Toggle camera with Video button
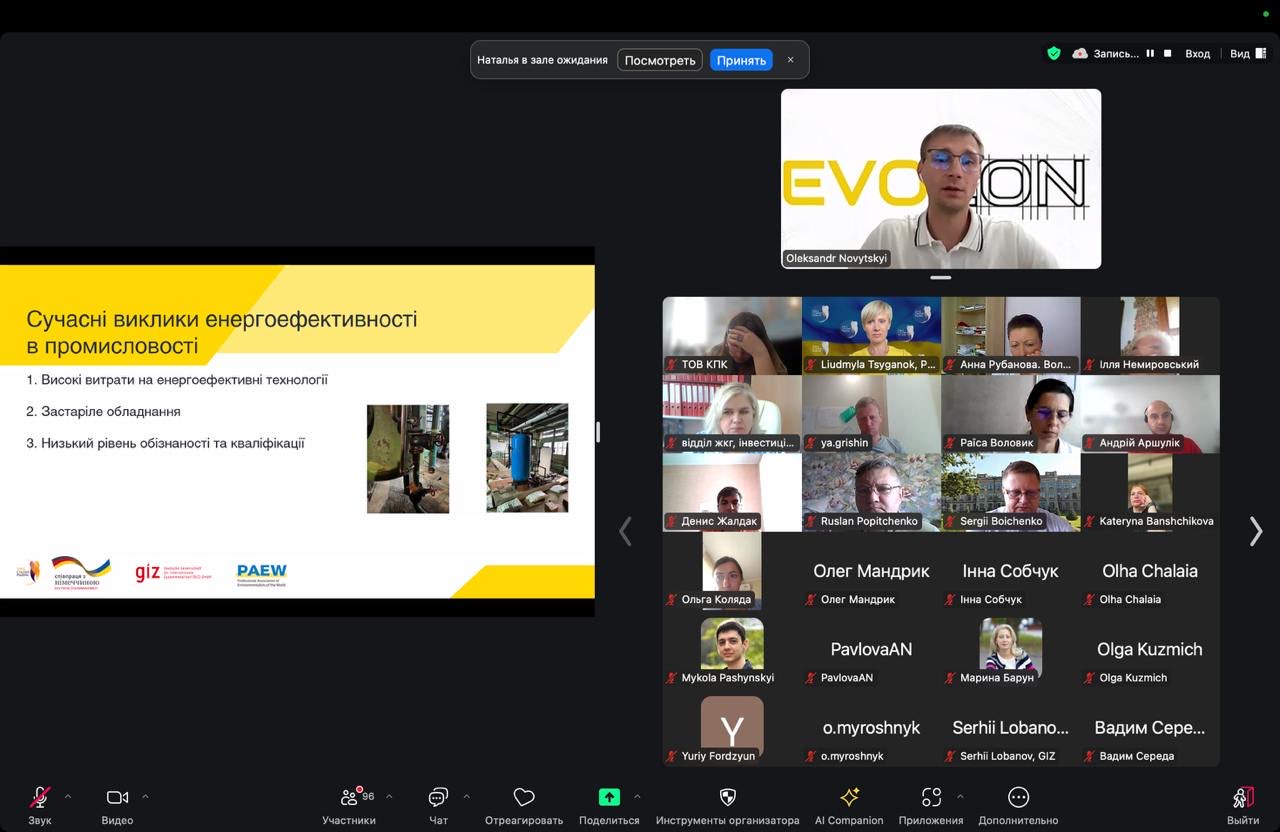Screen dimensions: 1280x832 tap(117, 798)
